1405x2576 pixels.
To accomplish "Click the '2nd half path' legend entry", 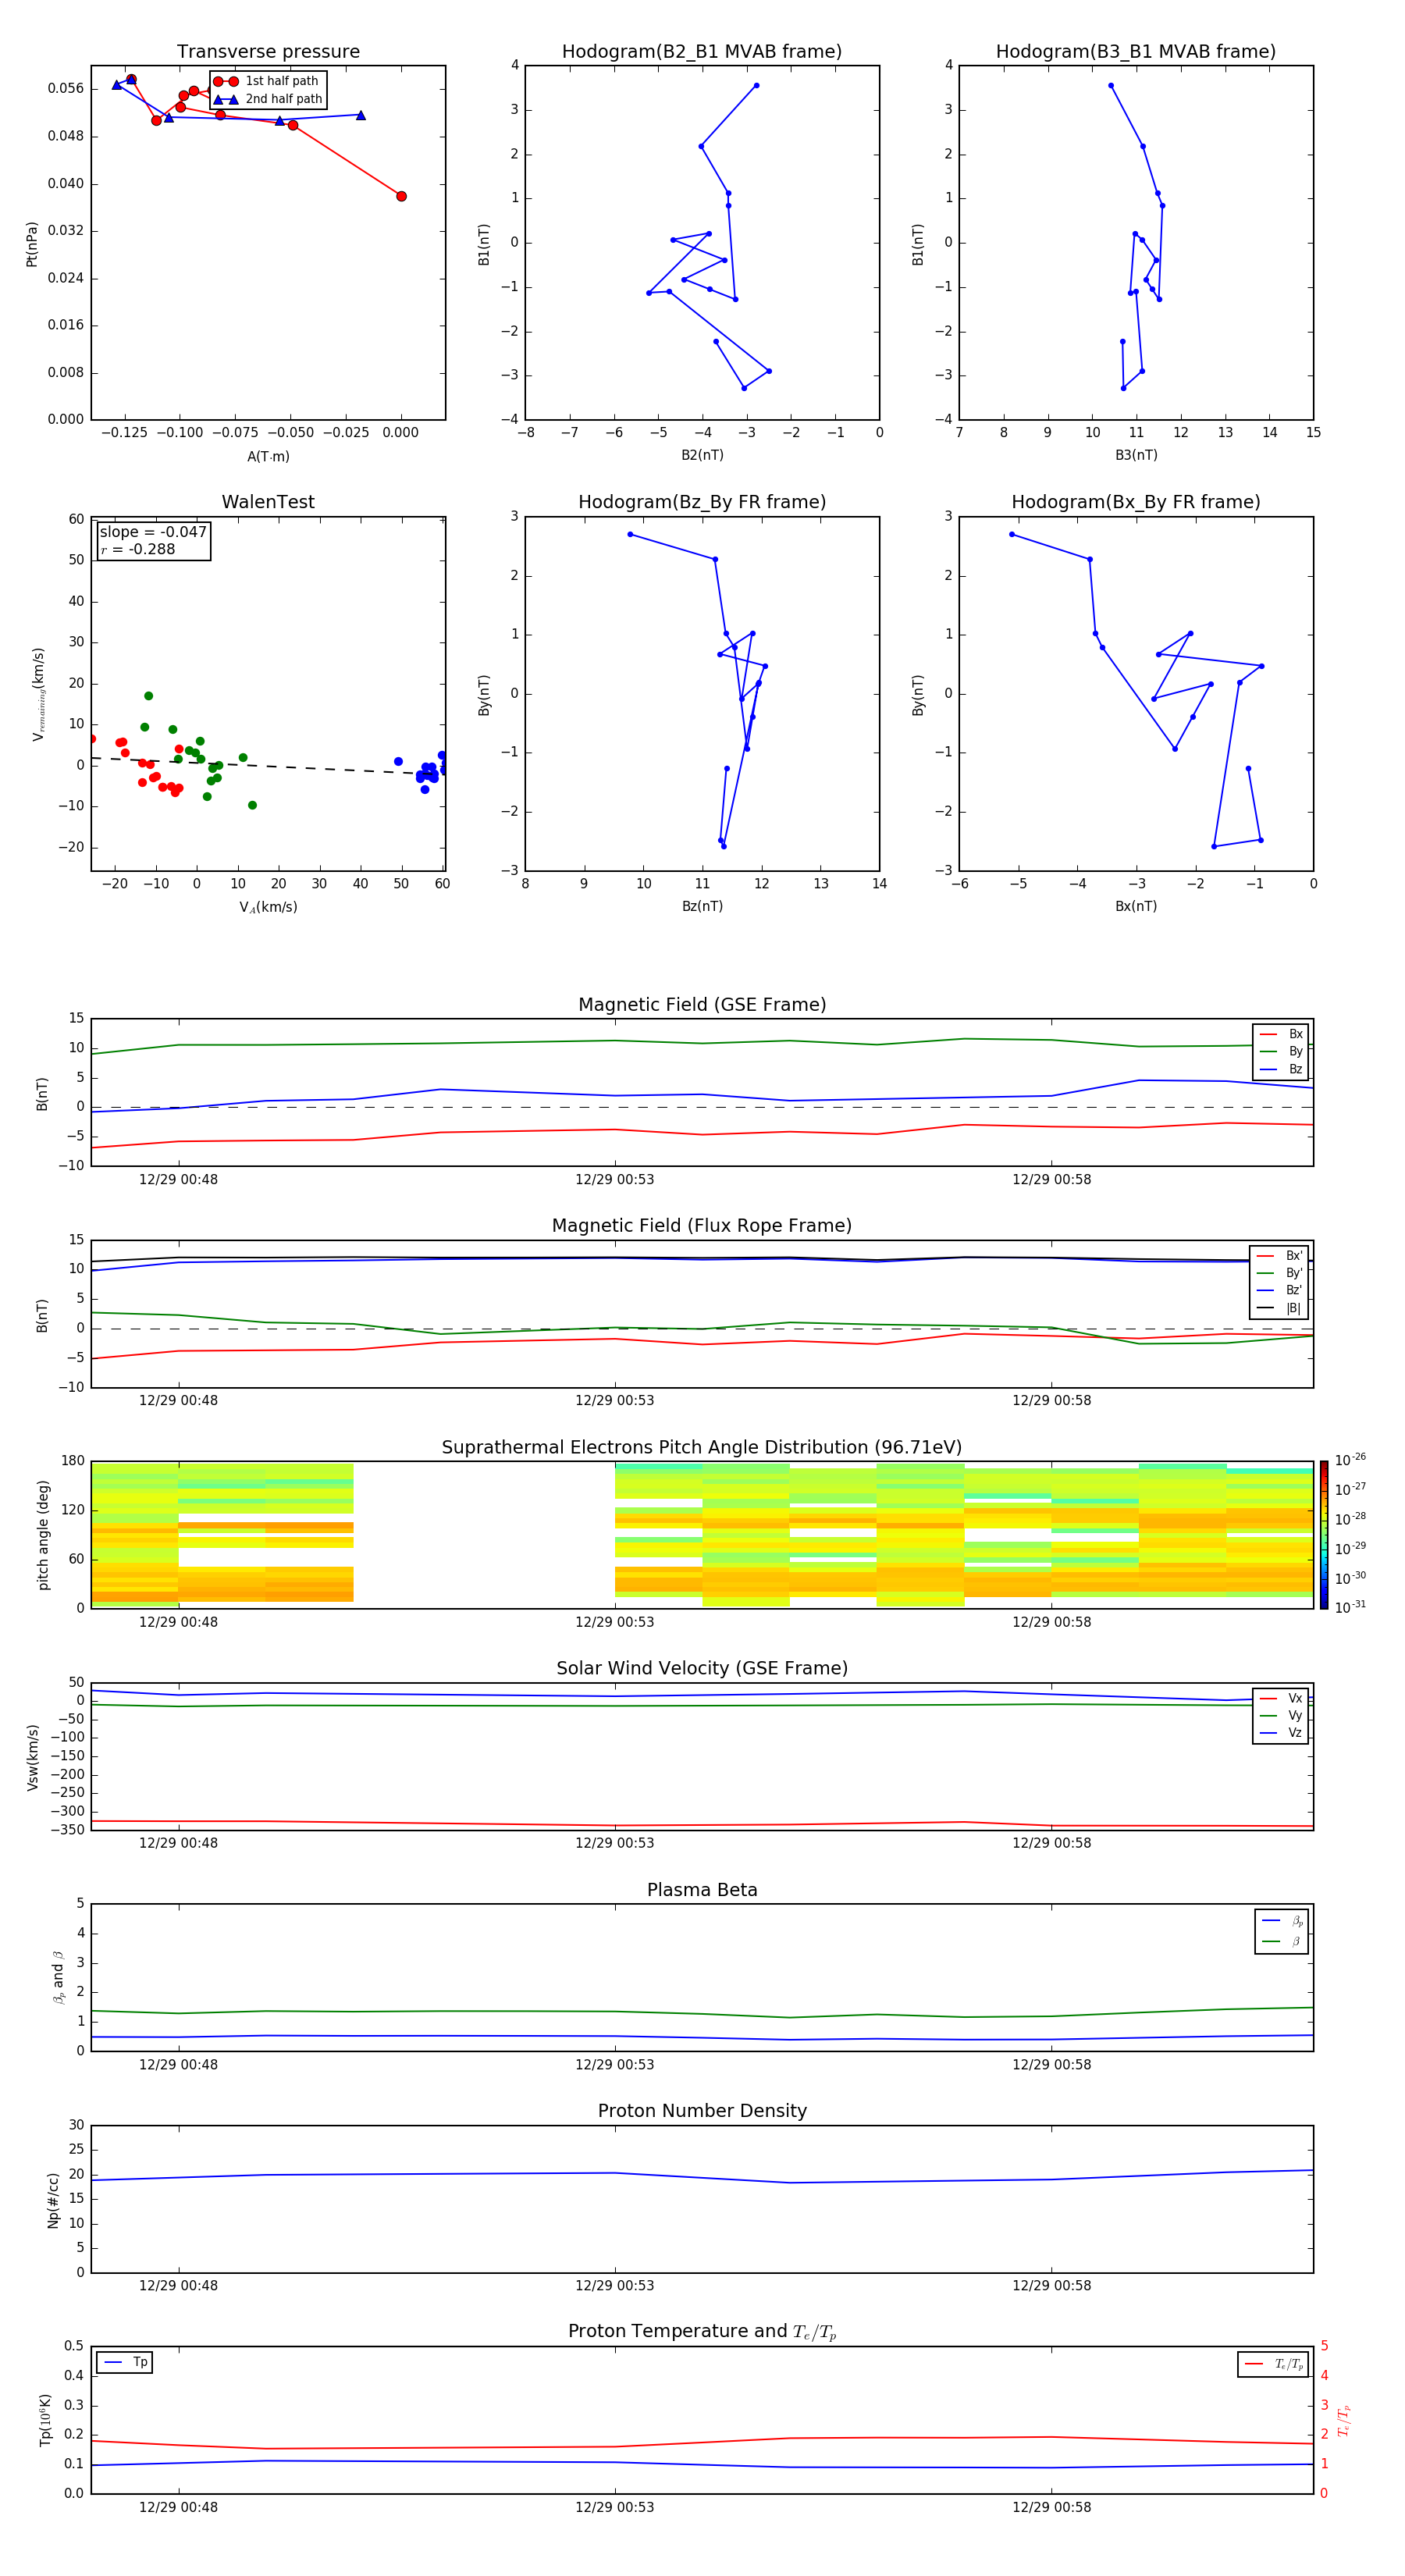I will pyautogui.click(x=269, y=99).
